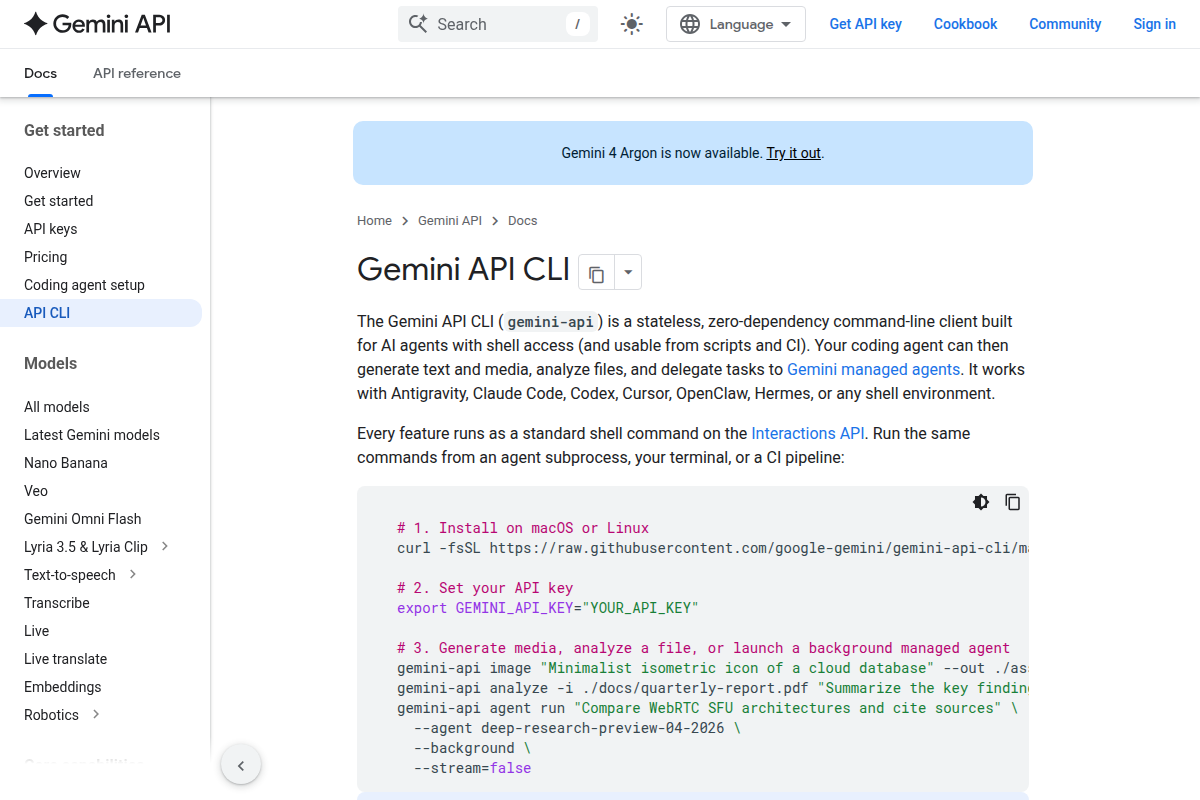Expand Lyria 3.5 & Lyria Clip chevron
Viewport: 1200px width, 800px height.
pyautogui.click(x=165, y=547)
